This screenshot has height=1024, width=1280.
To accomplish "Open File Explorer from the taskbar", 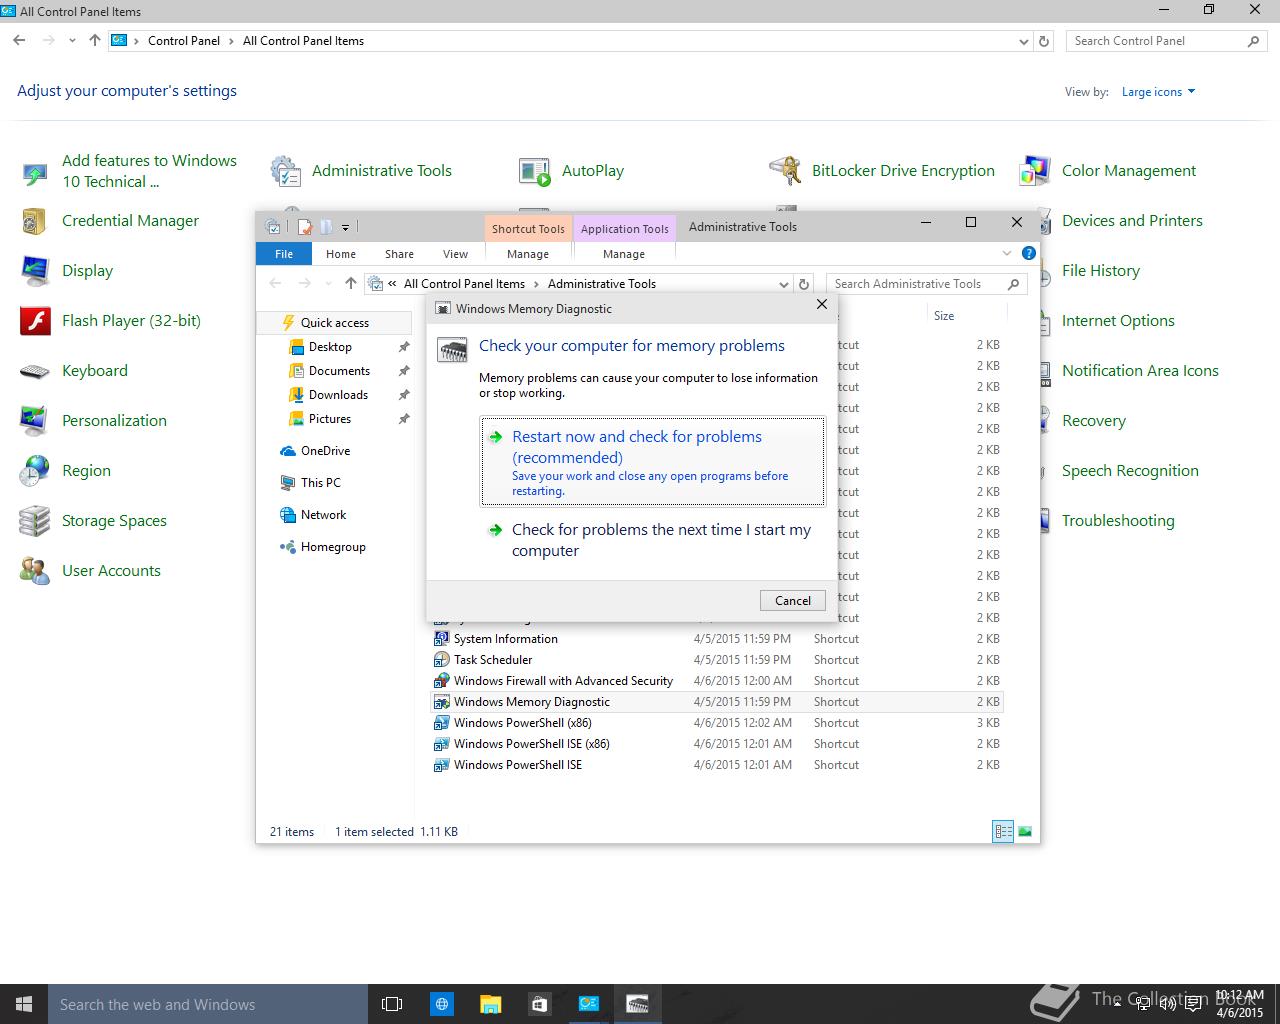I will pyautogui.click(x=490, y=1004).
